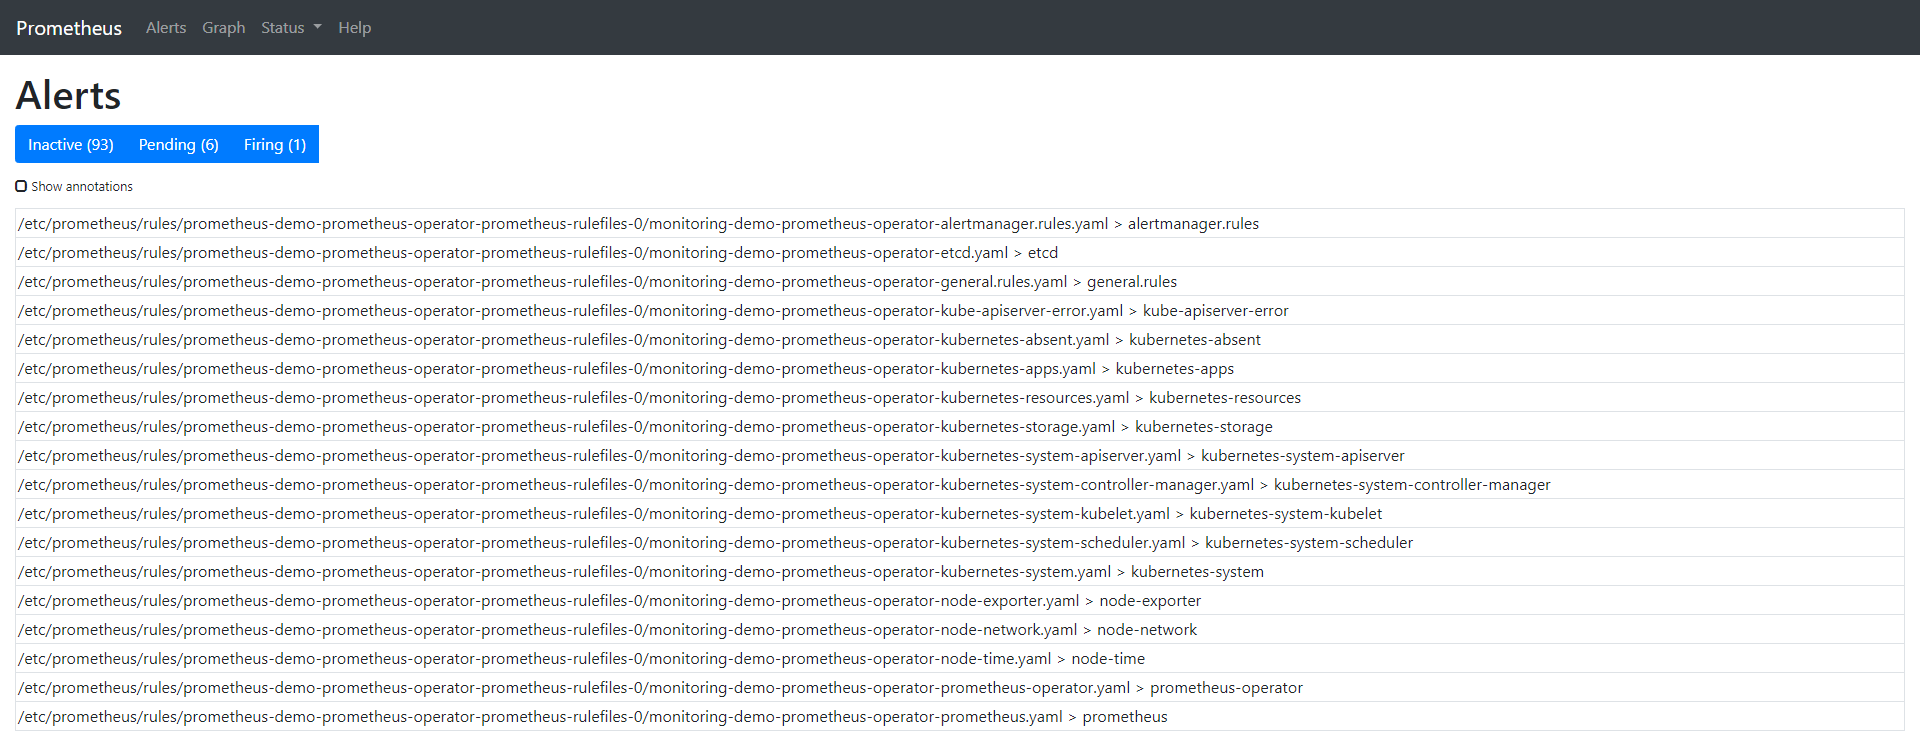
Task: Click the Alerts page heading
Action: [x=68, y=96]
